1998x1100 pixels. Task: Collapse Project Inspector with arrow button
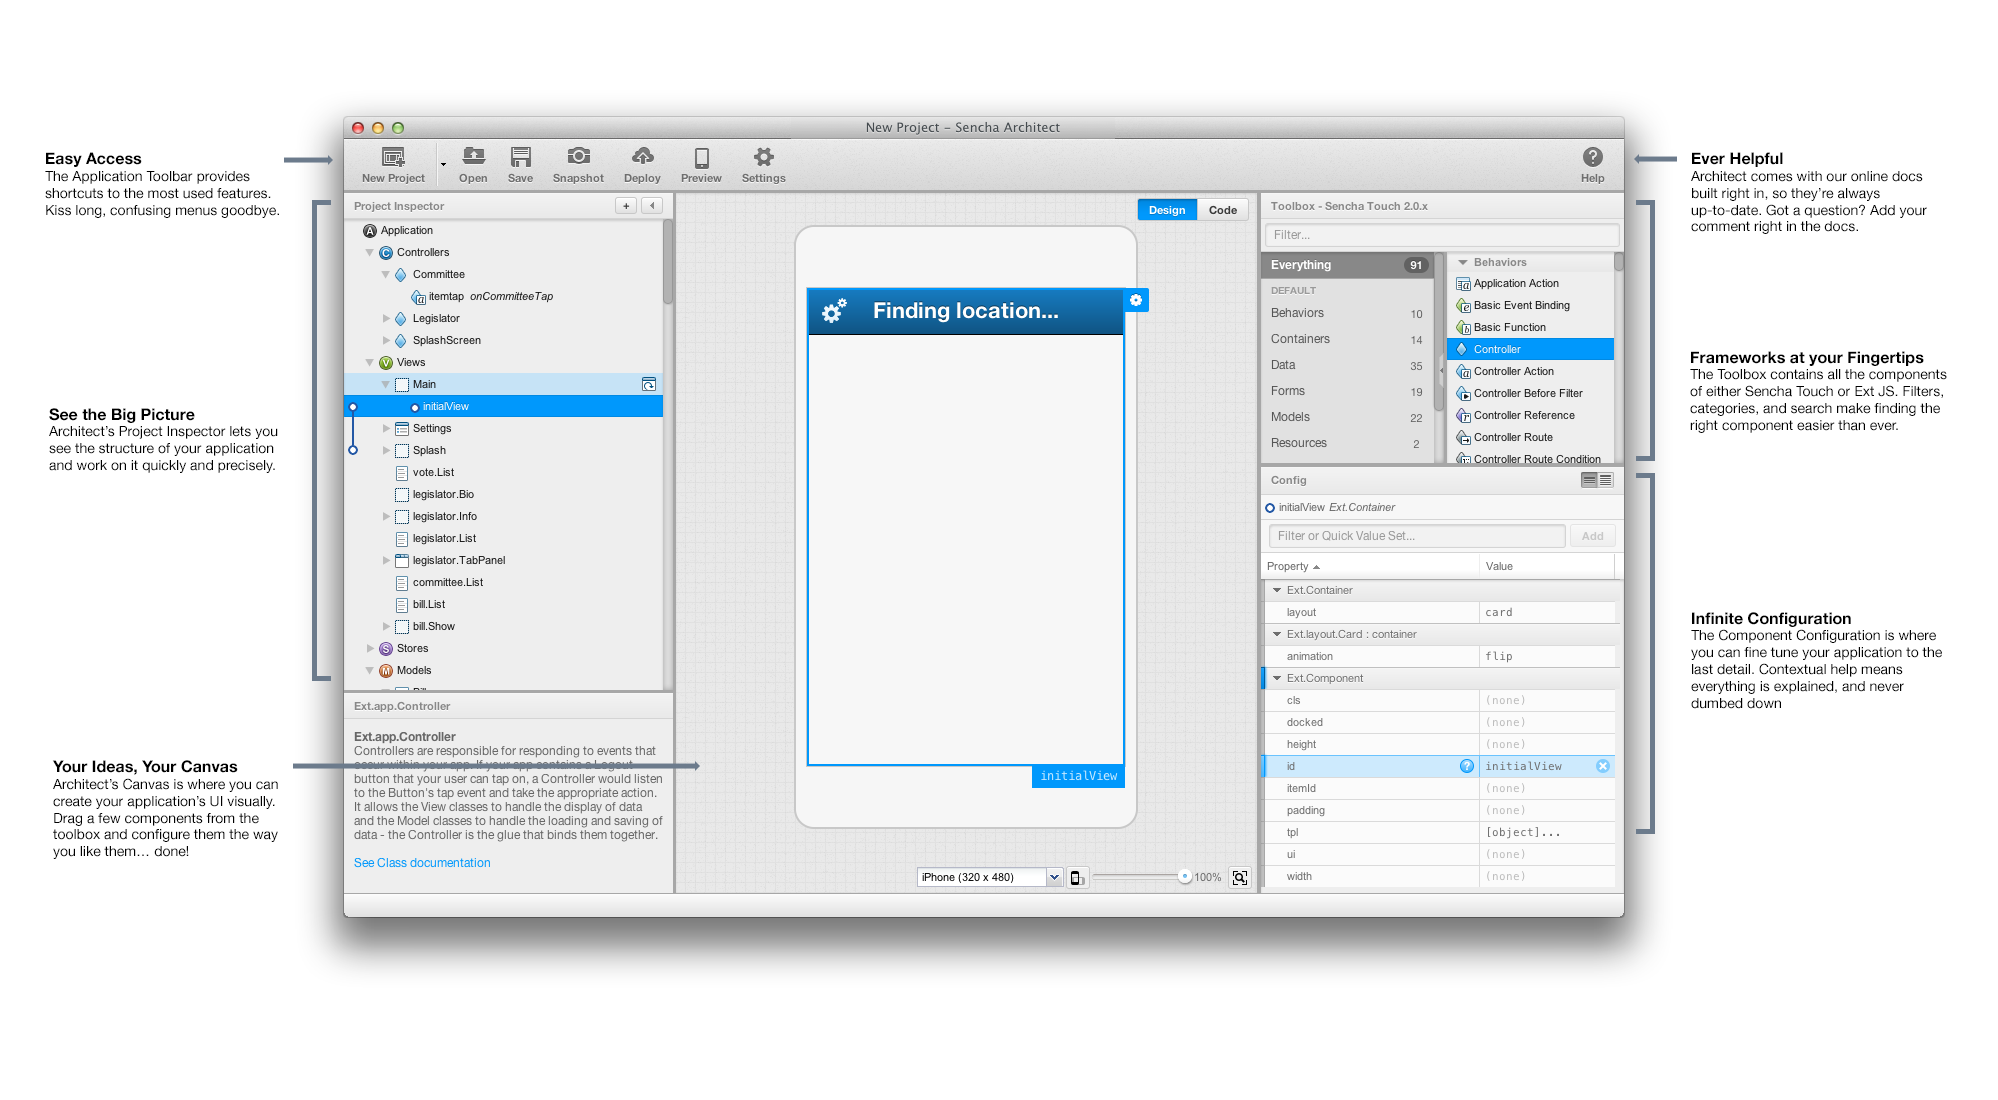click(652, 206)
